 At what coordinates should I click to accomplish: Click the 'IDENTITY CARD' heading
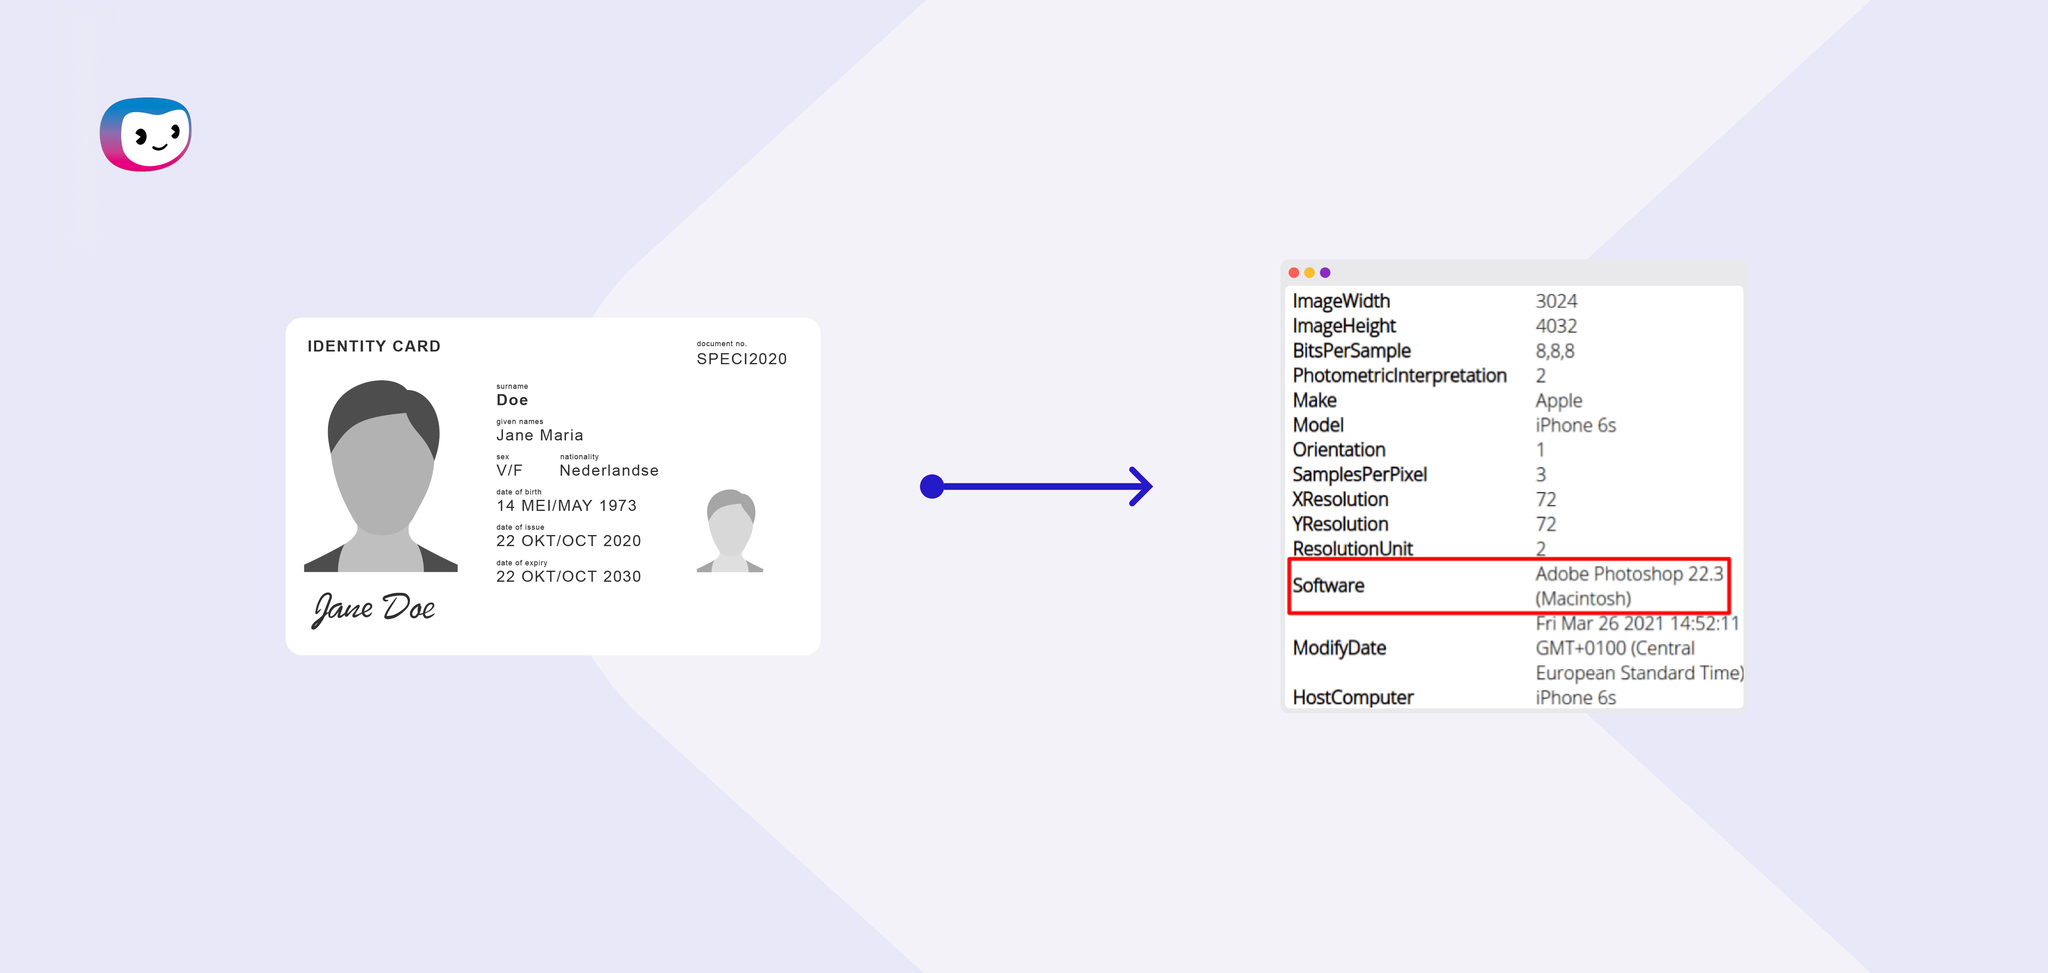(374, 346)
